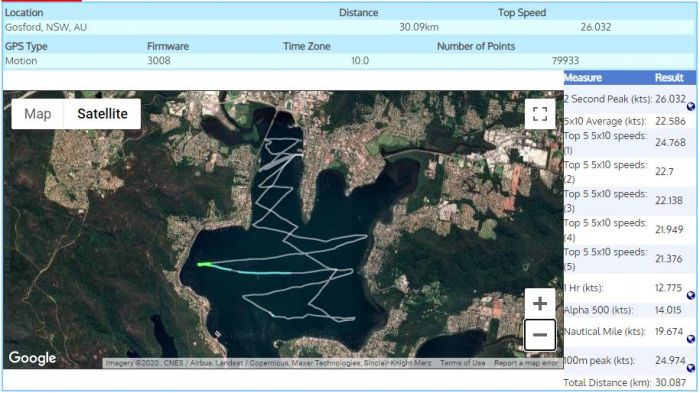Click globe icon beside 1 Hr result
The width and height of the screenshot is (700, 393).
pos(691,295)
